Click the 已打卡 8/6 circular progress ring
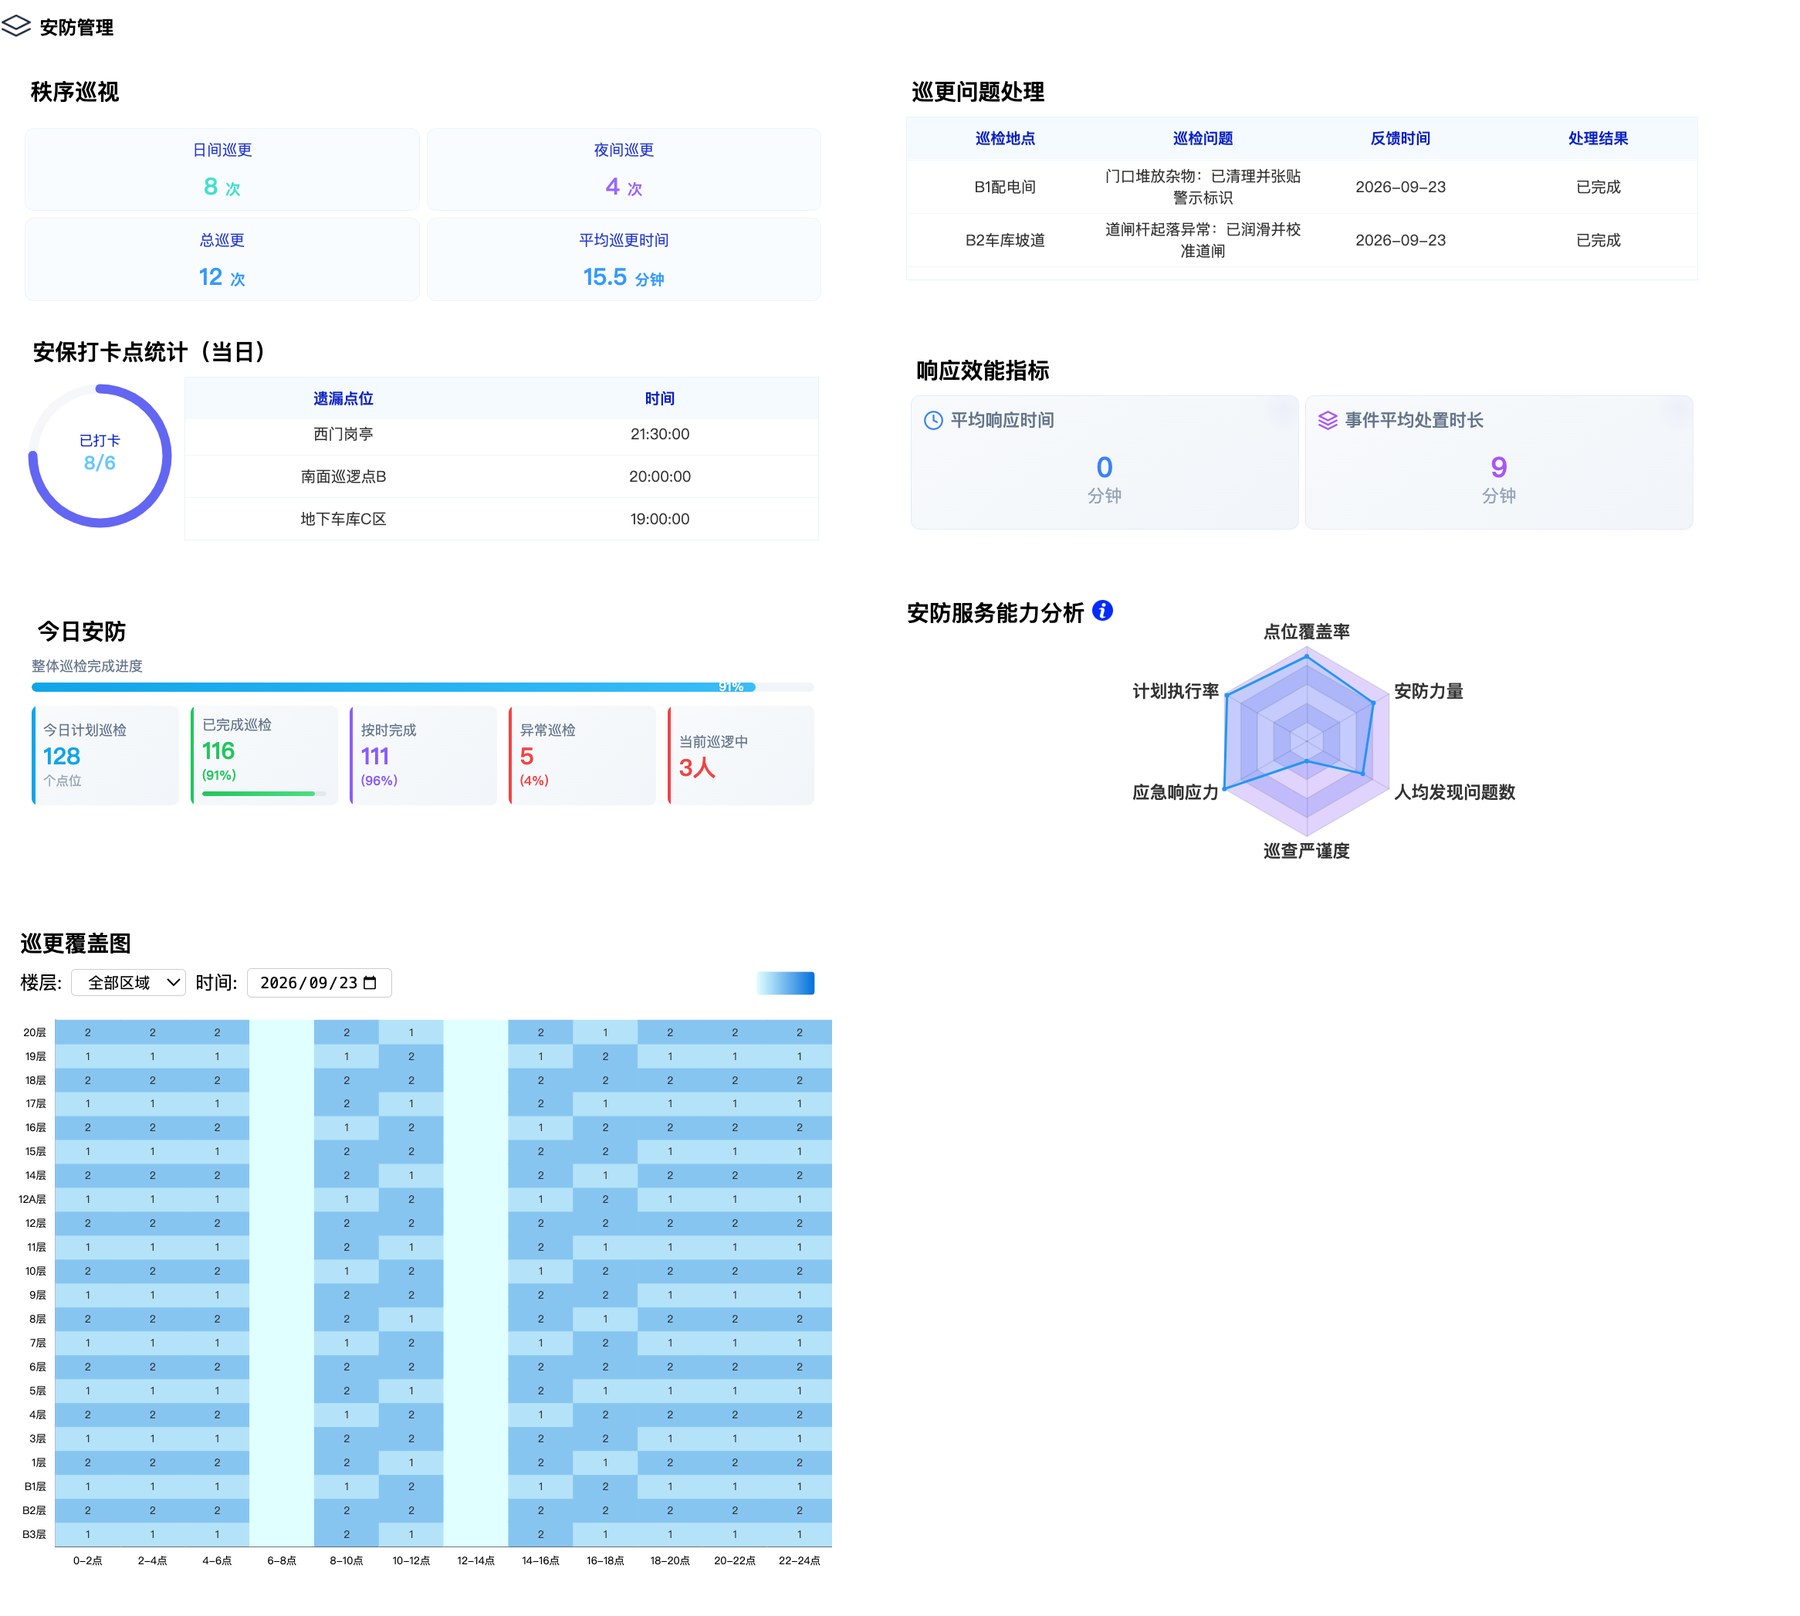The height and width of the screenshot is (1616, 1800). tap(100, 456)
